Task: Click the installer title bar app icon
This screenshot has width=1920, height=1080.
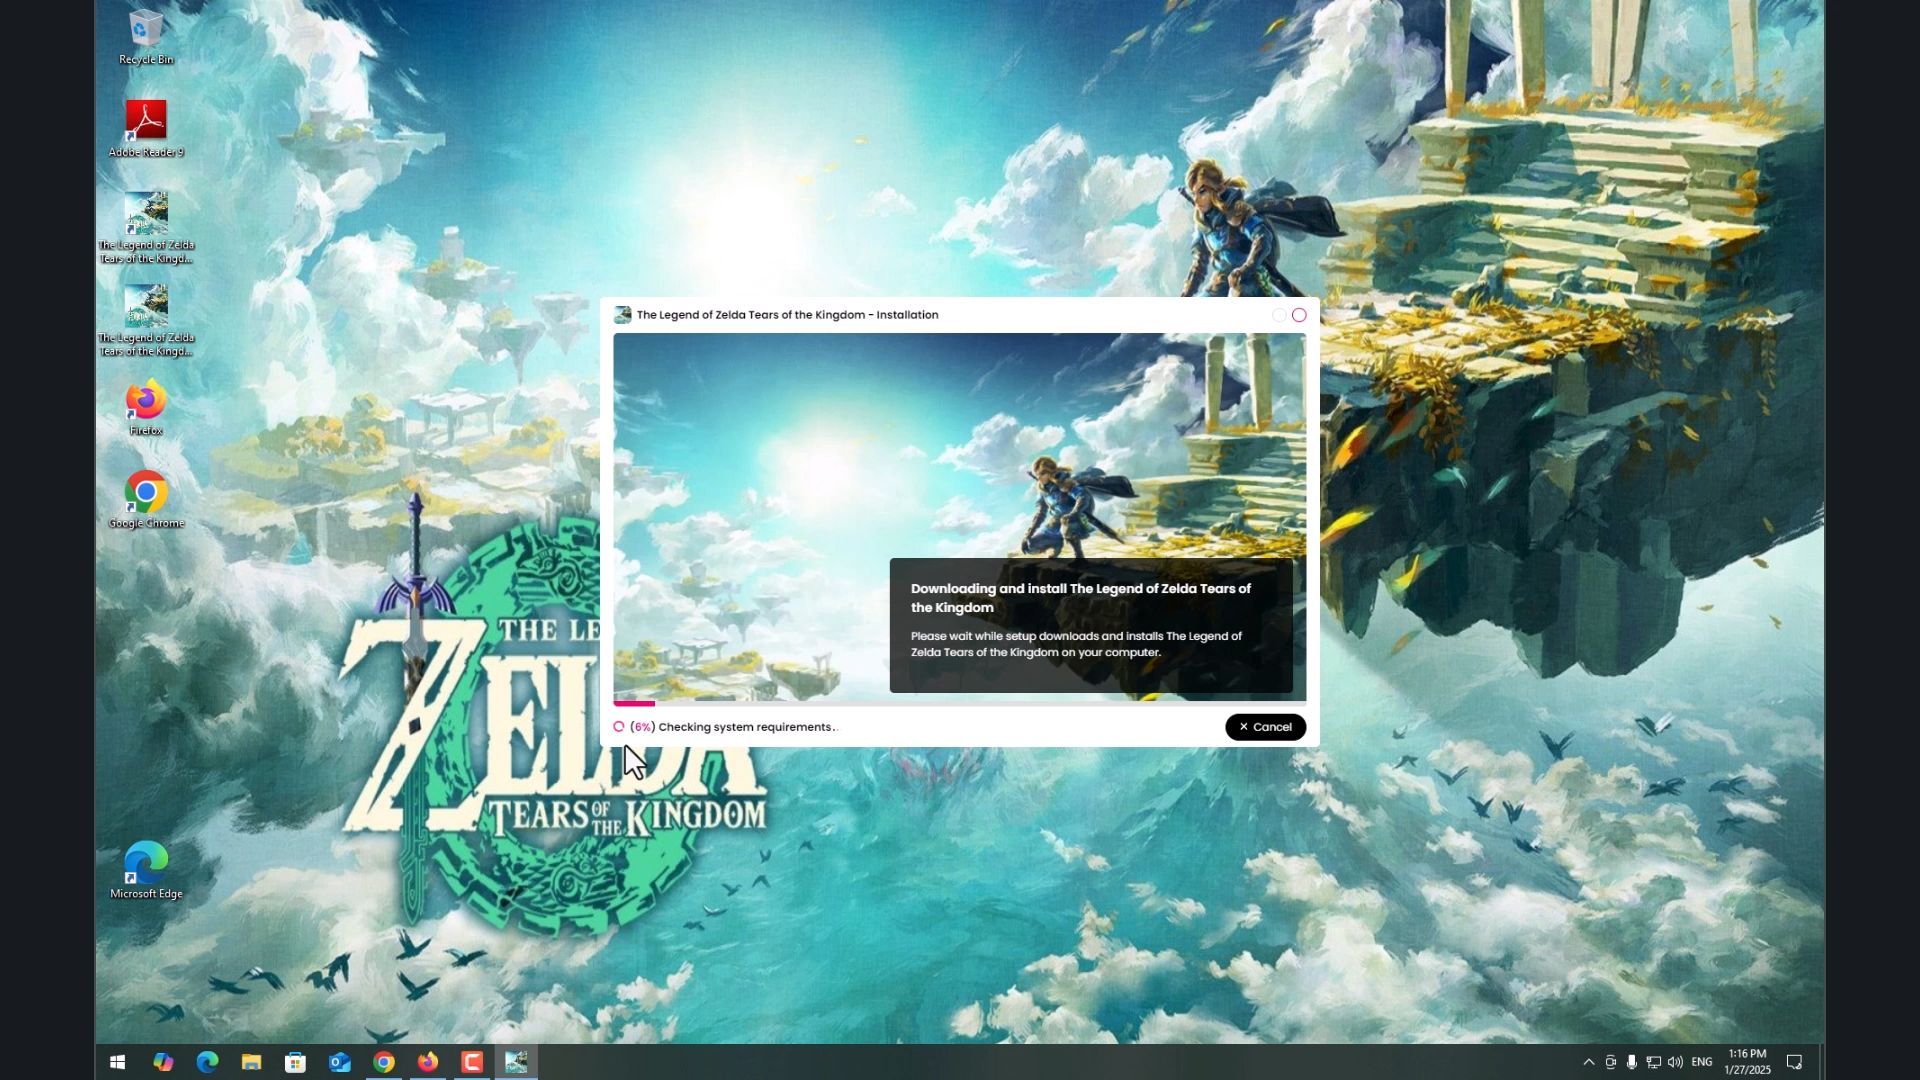Action: [622, 315]
